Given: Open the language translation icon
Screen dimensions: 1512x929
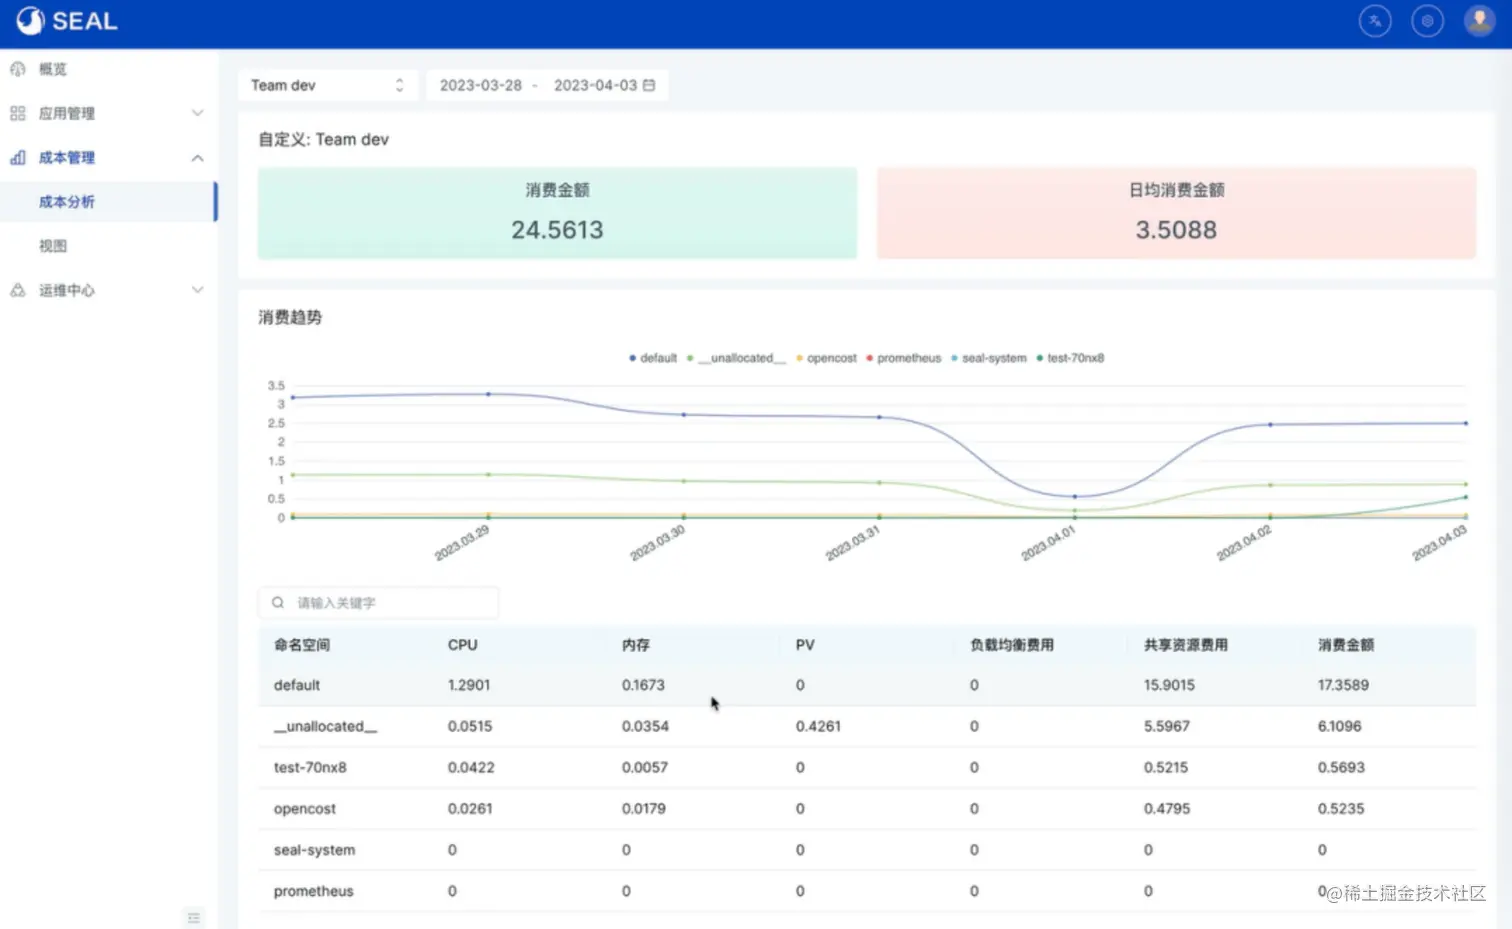Looking at the screenshot, I should coord(1375,21).
